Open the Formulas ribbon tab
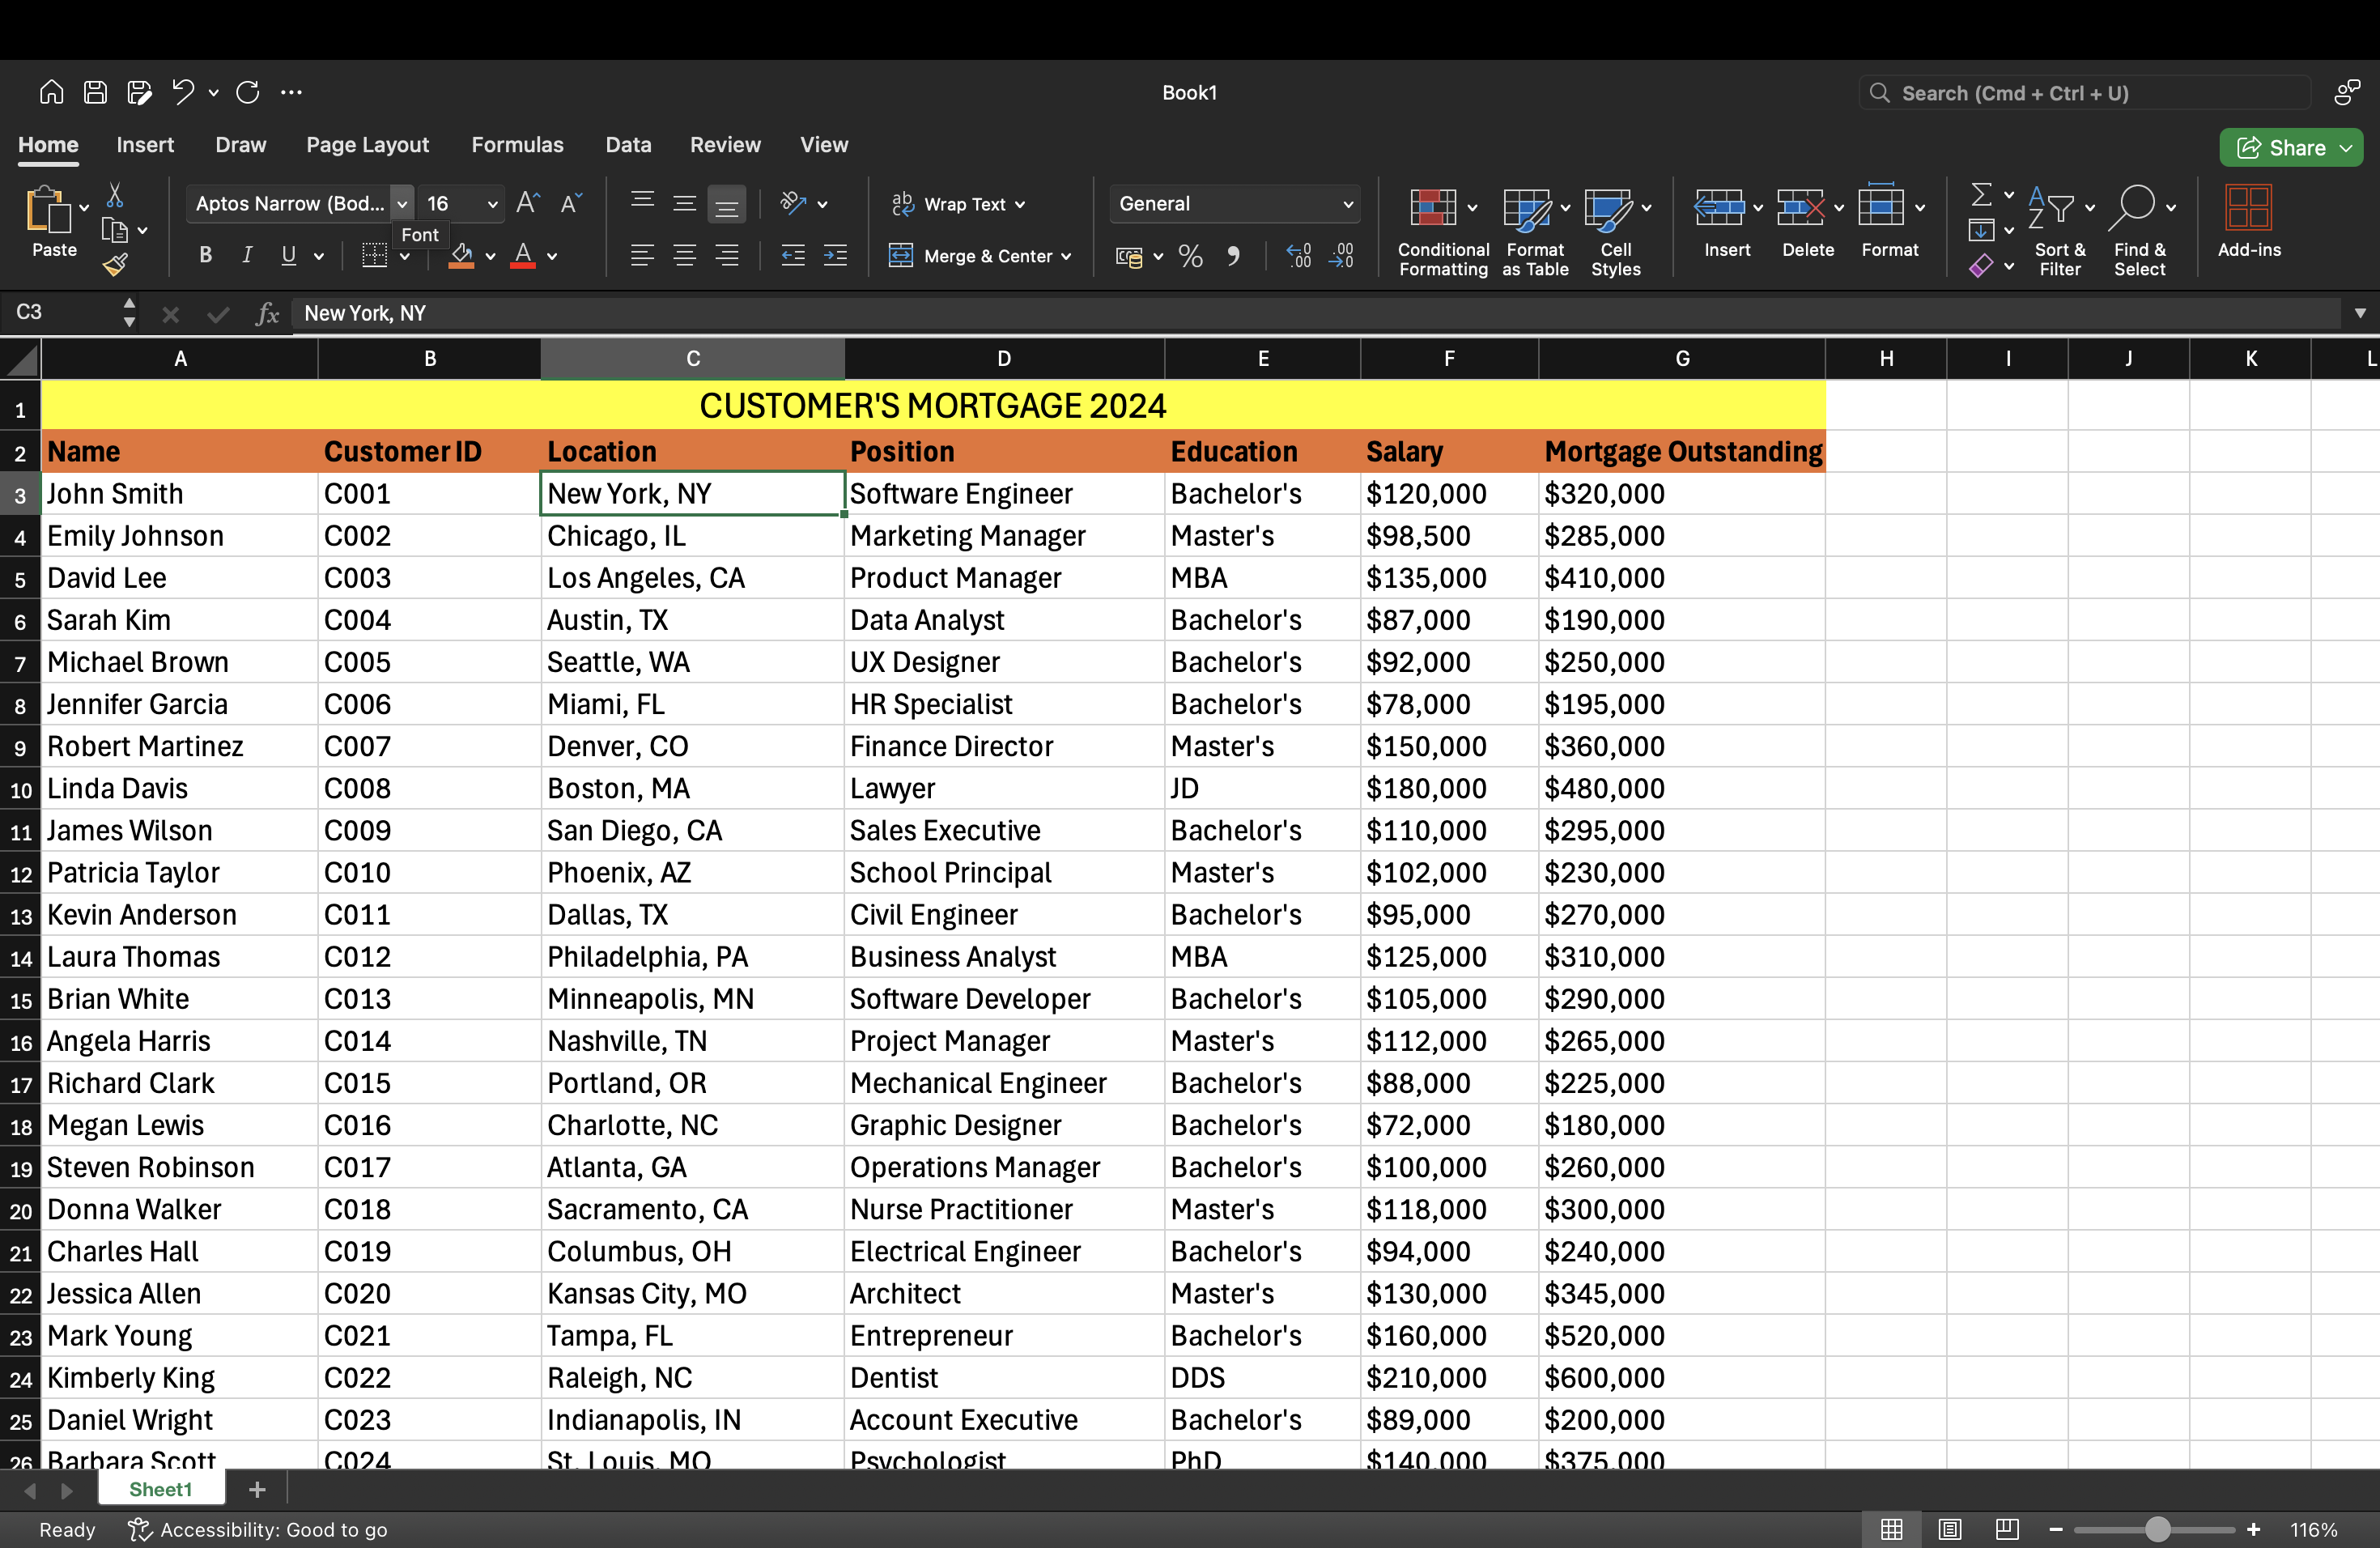 click(x=517, y=145)
